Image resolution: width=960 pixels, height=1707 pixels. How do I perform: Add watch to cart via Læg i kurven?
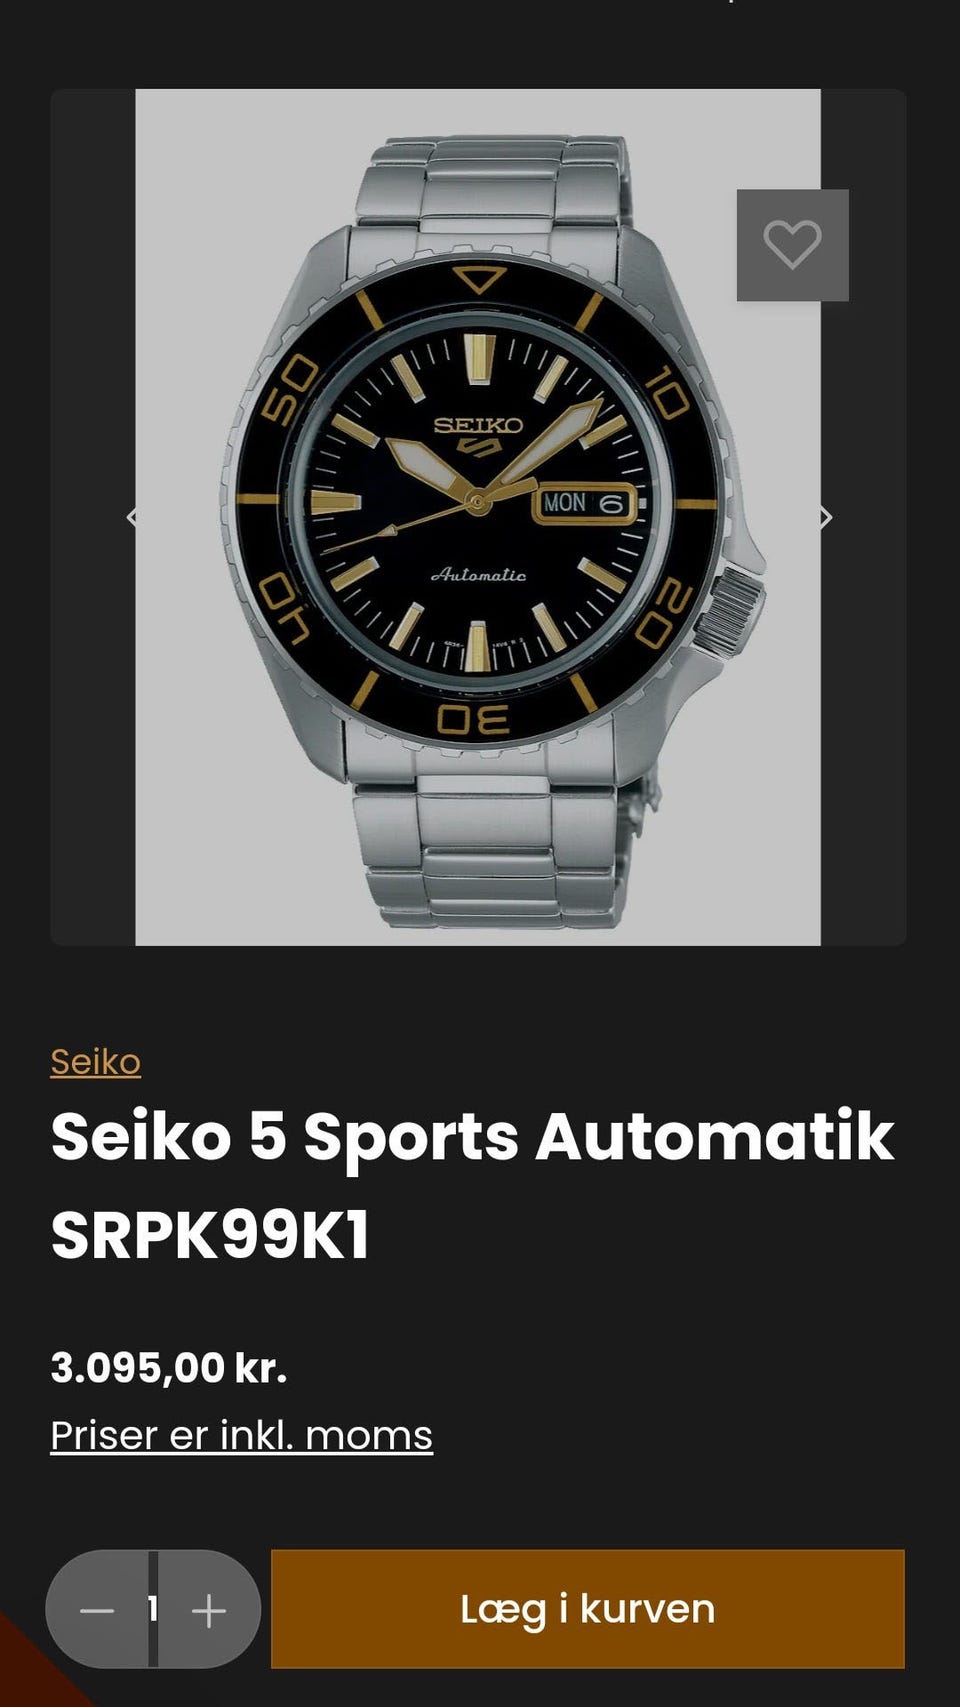coord(588,1609)
